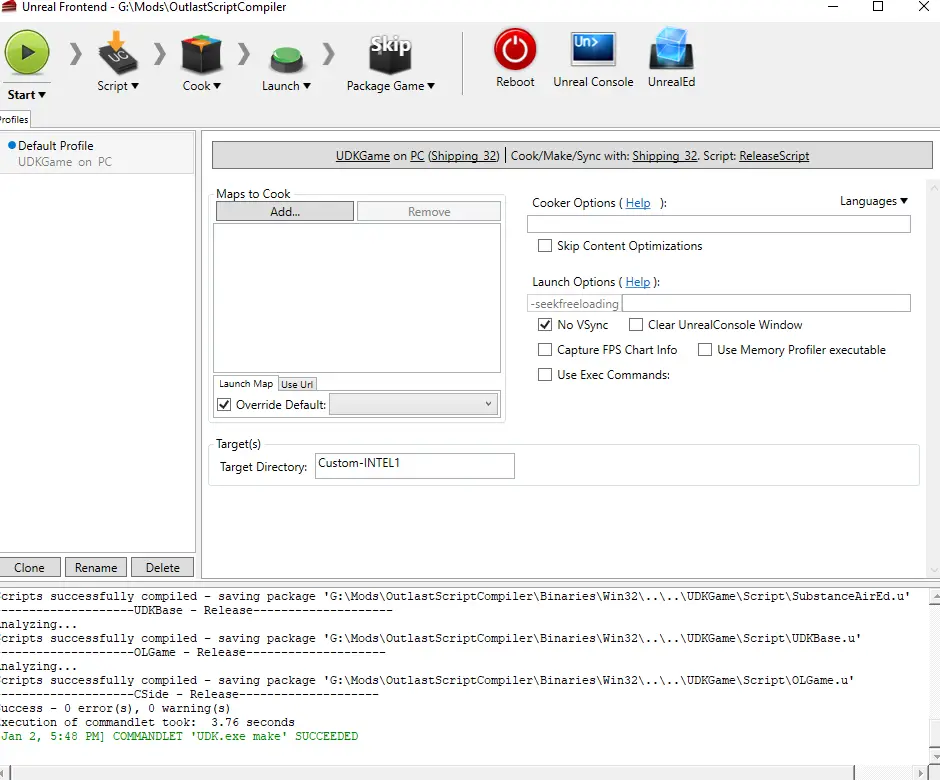Click the Package Game skip icon

[390, 54]
